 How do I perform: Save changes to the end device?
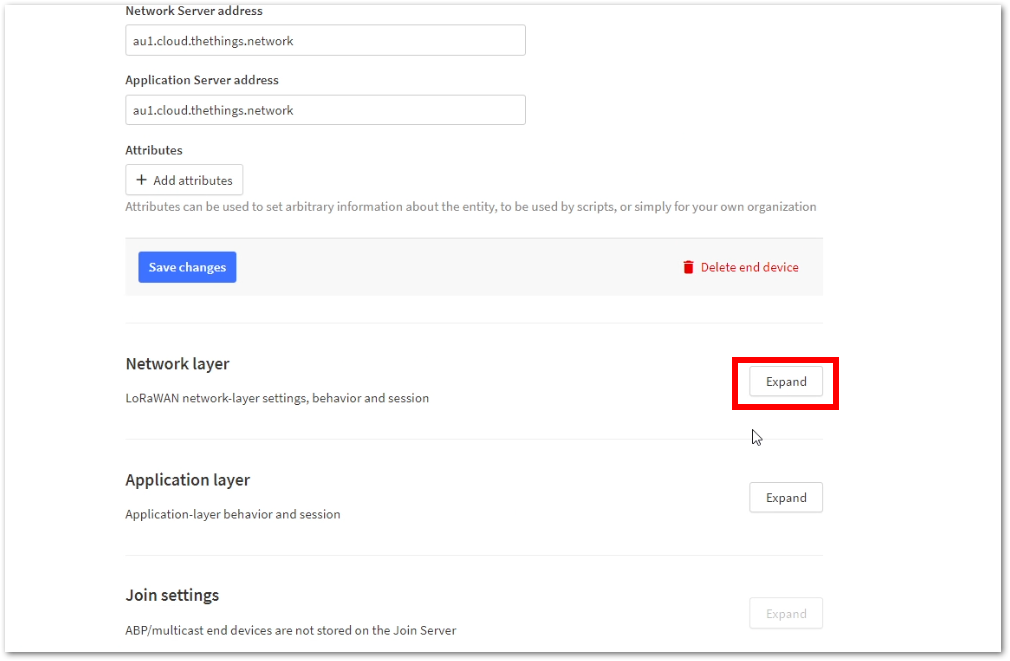pos(187,267)
